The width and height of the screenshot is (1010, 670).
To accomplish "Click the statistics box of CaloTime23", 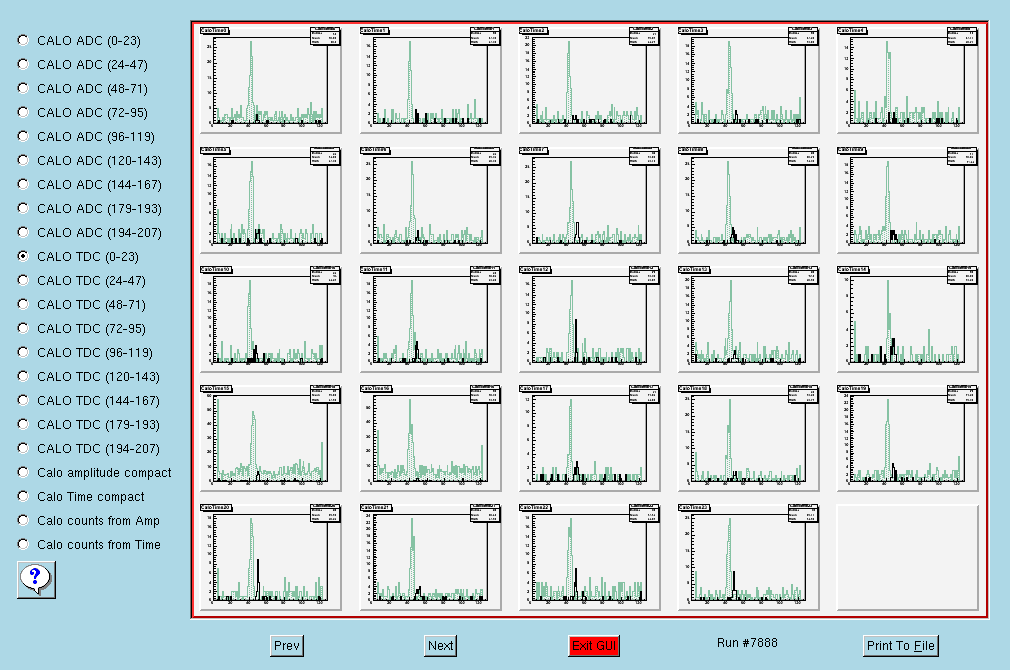I will (x=803, y=513).
